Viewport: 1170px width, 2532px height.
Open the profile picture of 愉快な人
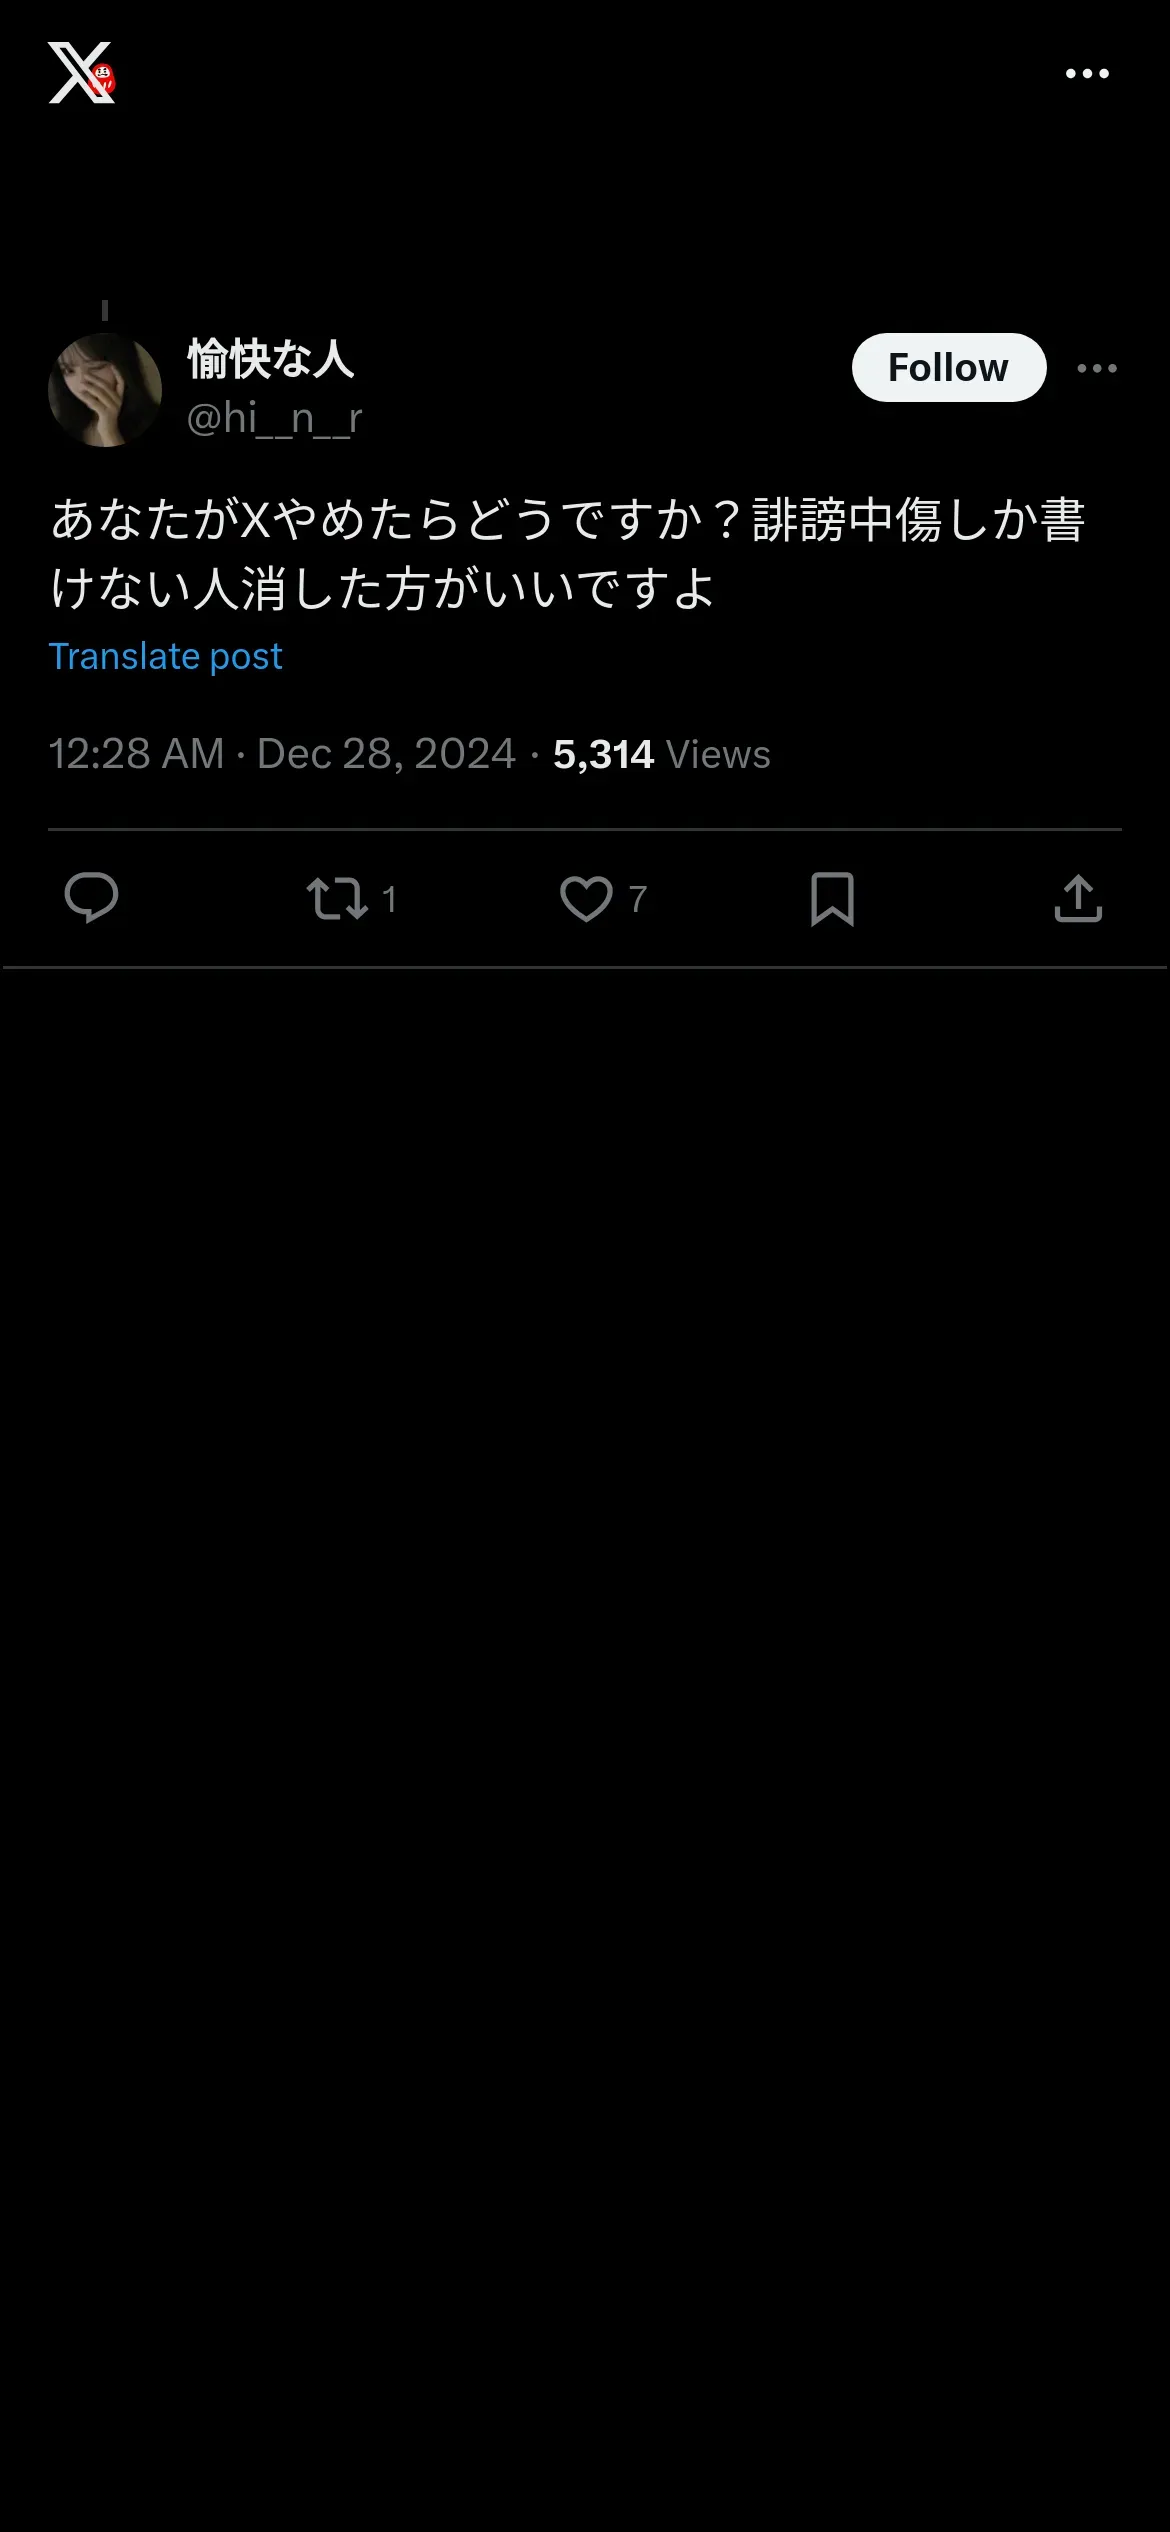pos(105,390)
